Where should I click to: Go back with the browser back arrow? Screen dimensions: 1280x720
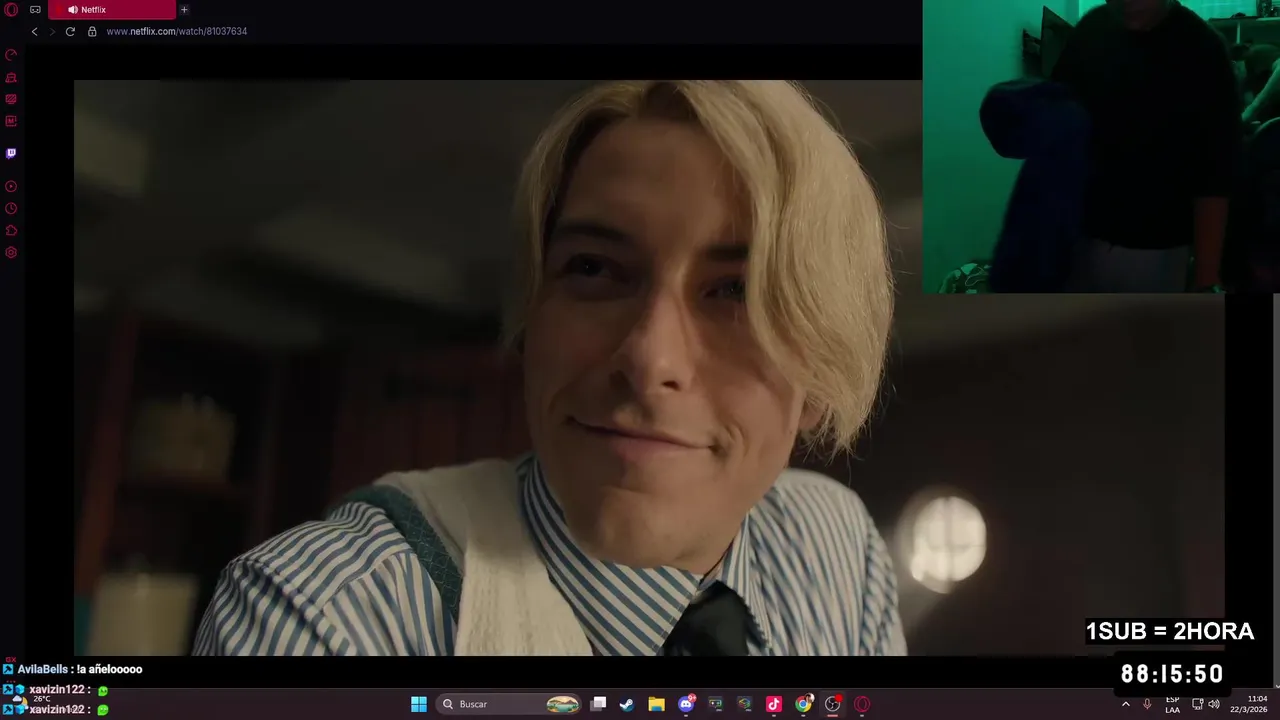(34, 32)
